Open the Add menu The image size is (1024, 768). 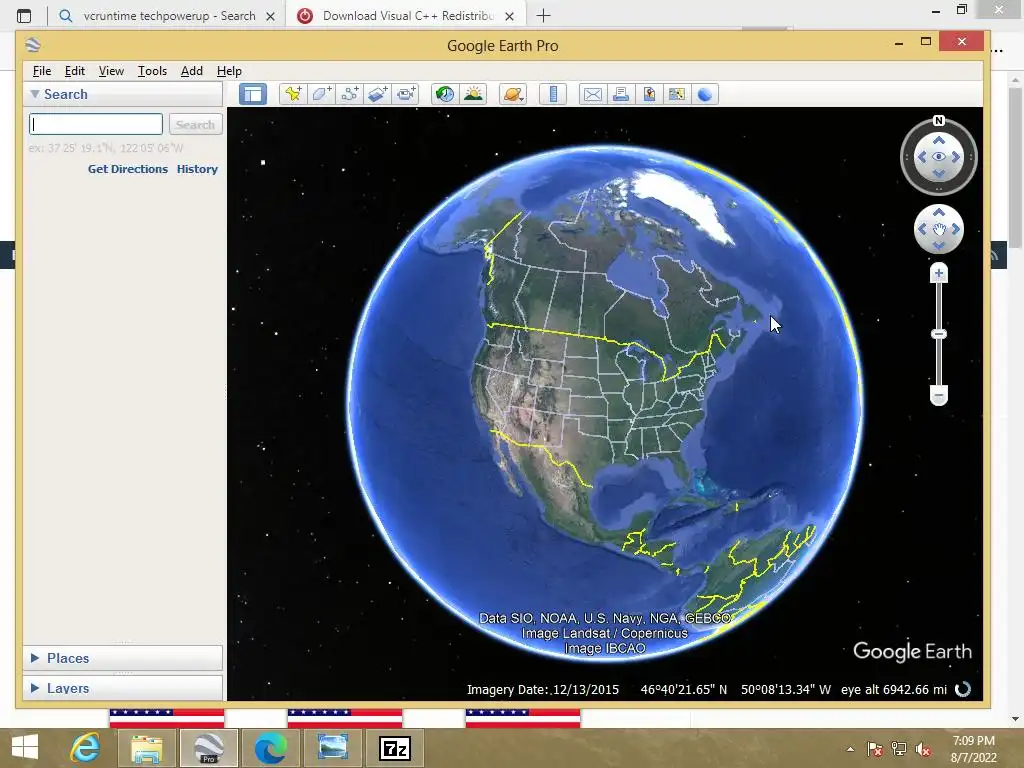[x=191, y=71]
